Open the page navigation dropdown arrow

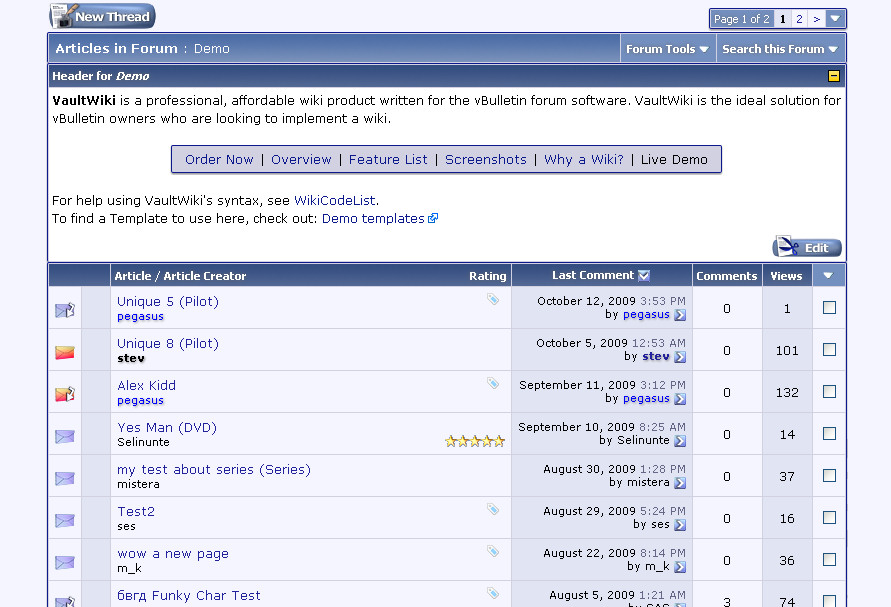click(836, 19)
